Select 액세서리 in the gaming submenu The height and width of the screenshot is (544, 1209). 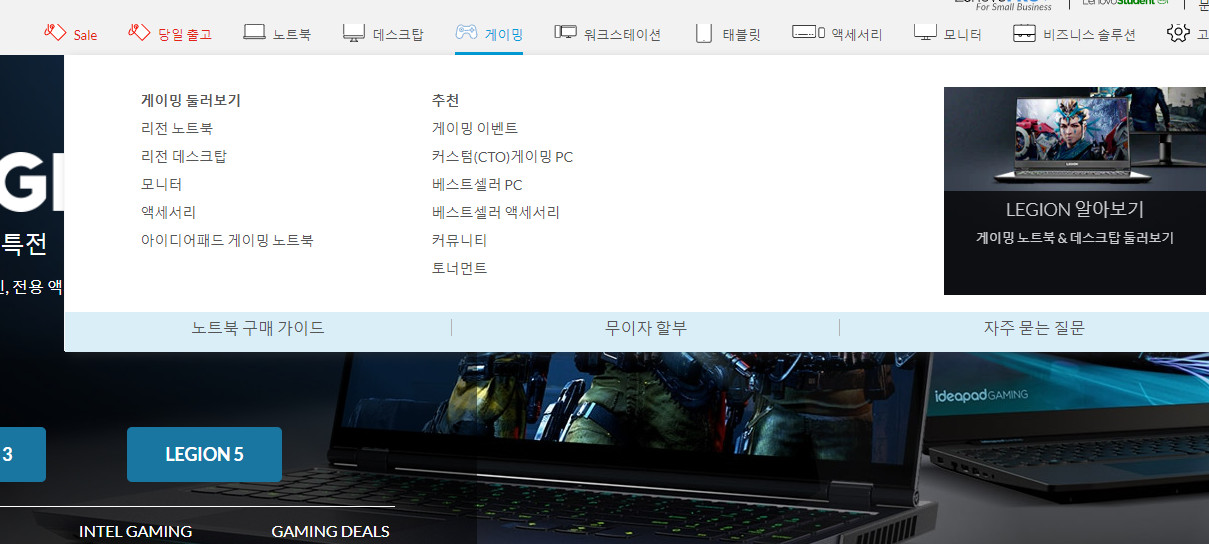(x=169, y=213)
